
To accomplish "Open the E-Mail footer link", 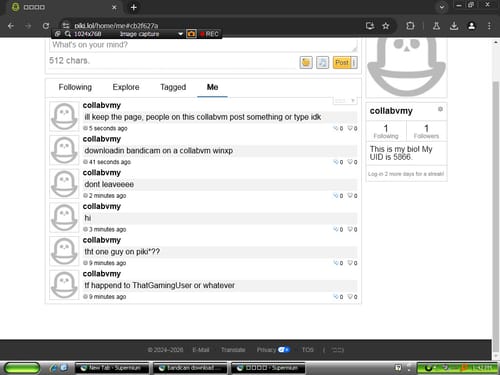I will [x=201, y=350].
